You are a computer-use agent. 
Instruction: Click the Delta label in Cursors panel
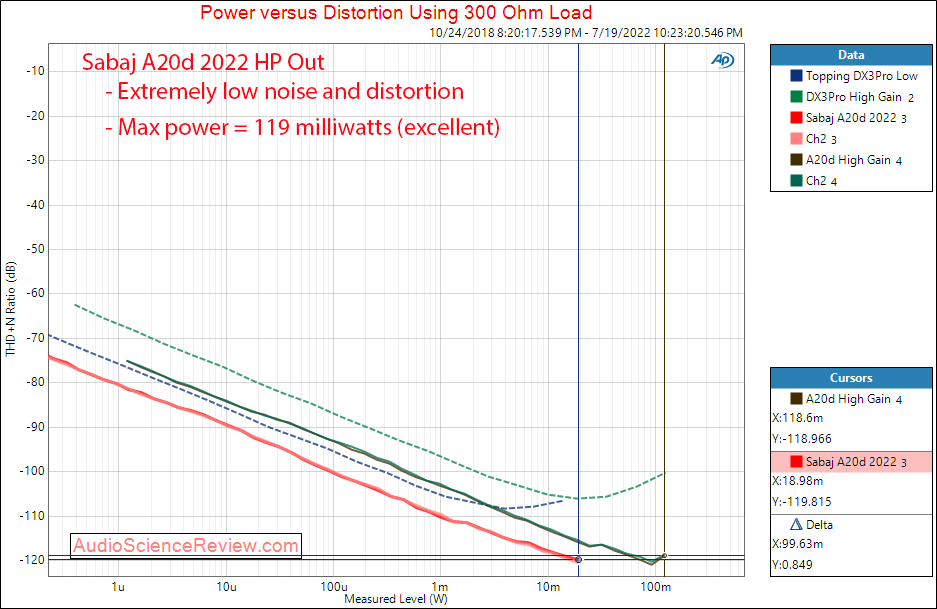click(819, 525)
